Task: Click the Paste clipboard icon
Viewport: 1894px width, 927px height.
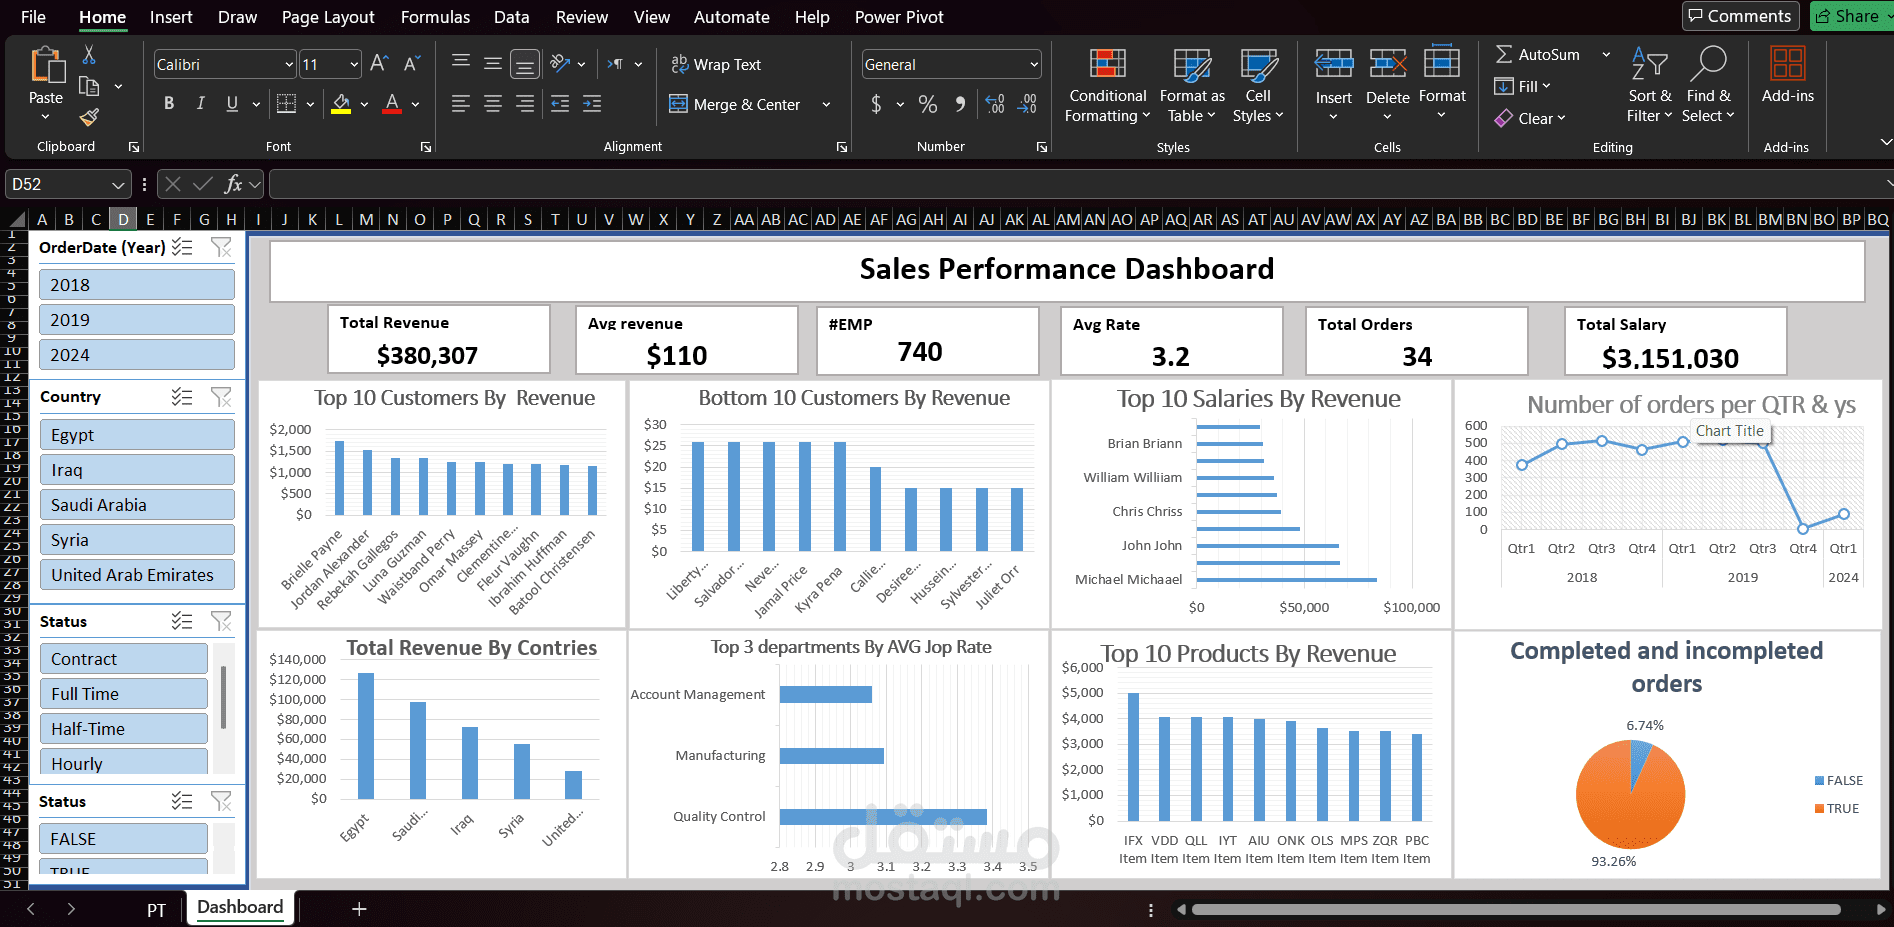Action: [x=45, y=66]
